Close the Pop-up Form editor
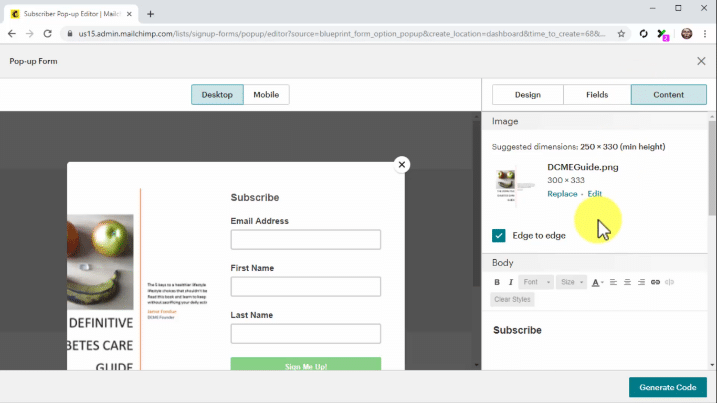This screenshot has width=717, height=403. coord(701,61)
